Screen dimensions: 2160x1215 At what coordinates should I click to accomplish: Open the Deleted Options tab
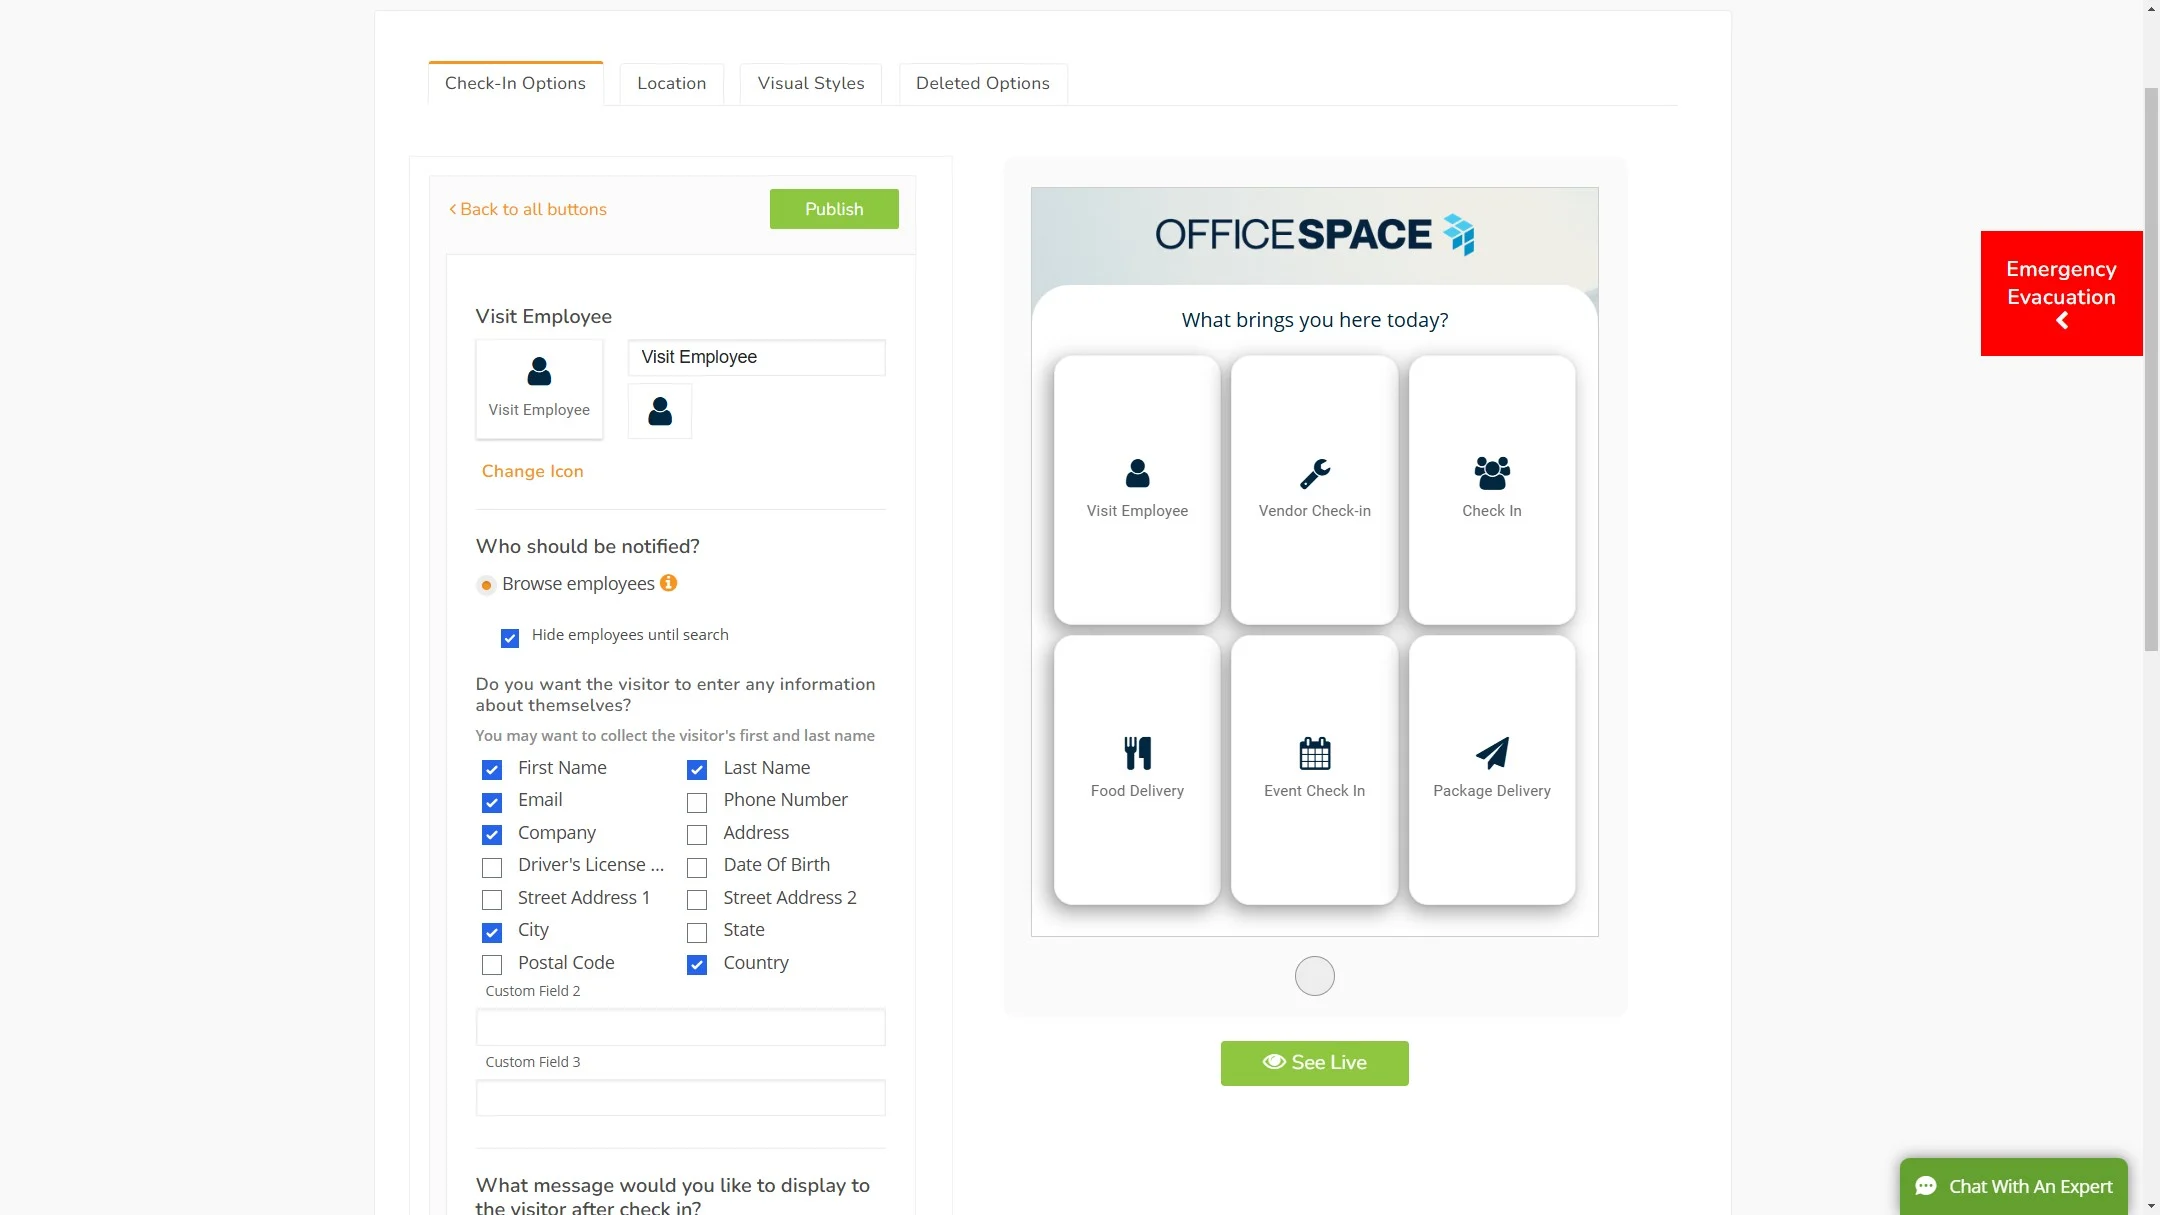click(982, 83)
